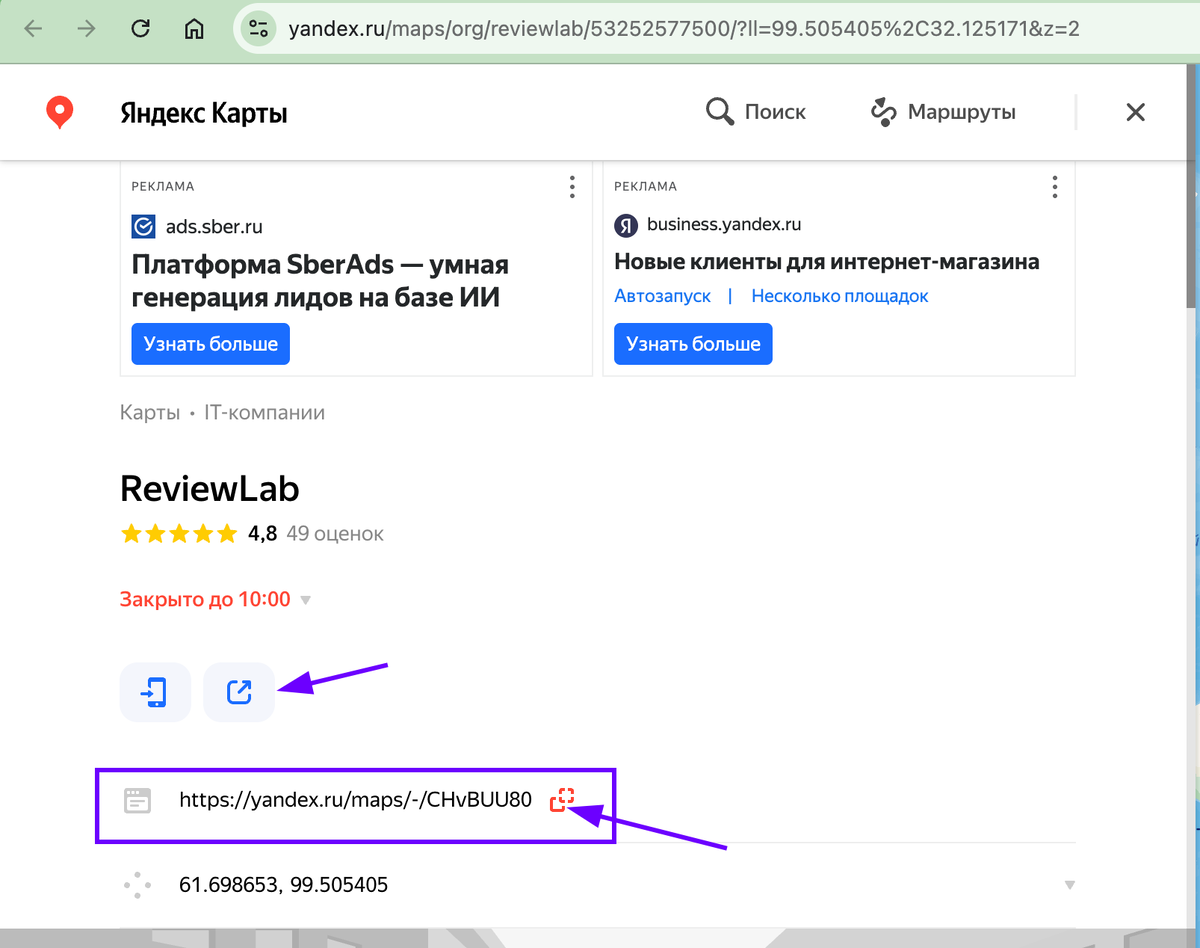Open ads.sber.ru ad domain
This screenshot has width=1200, height=948.
214,226
